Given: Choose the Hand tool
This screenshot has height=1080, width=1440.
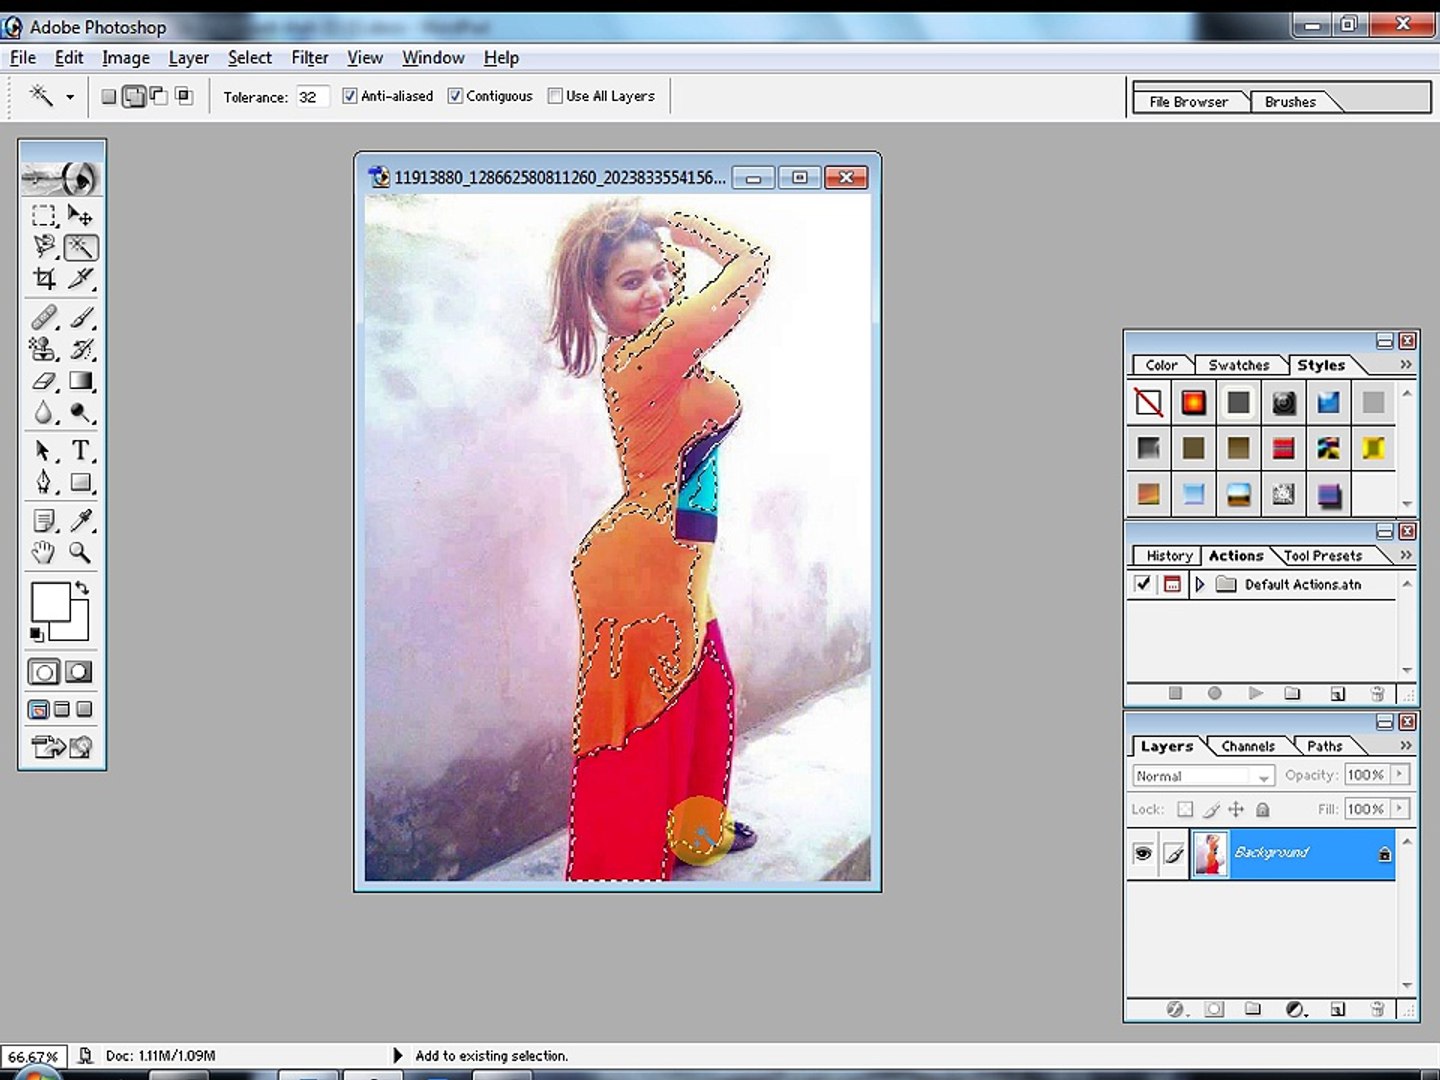Looking at the screenshot, I should point(44,552).
